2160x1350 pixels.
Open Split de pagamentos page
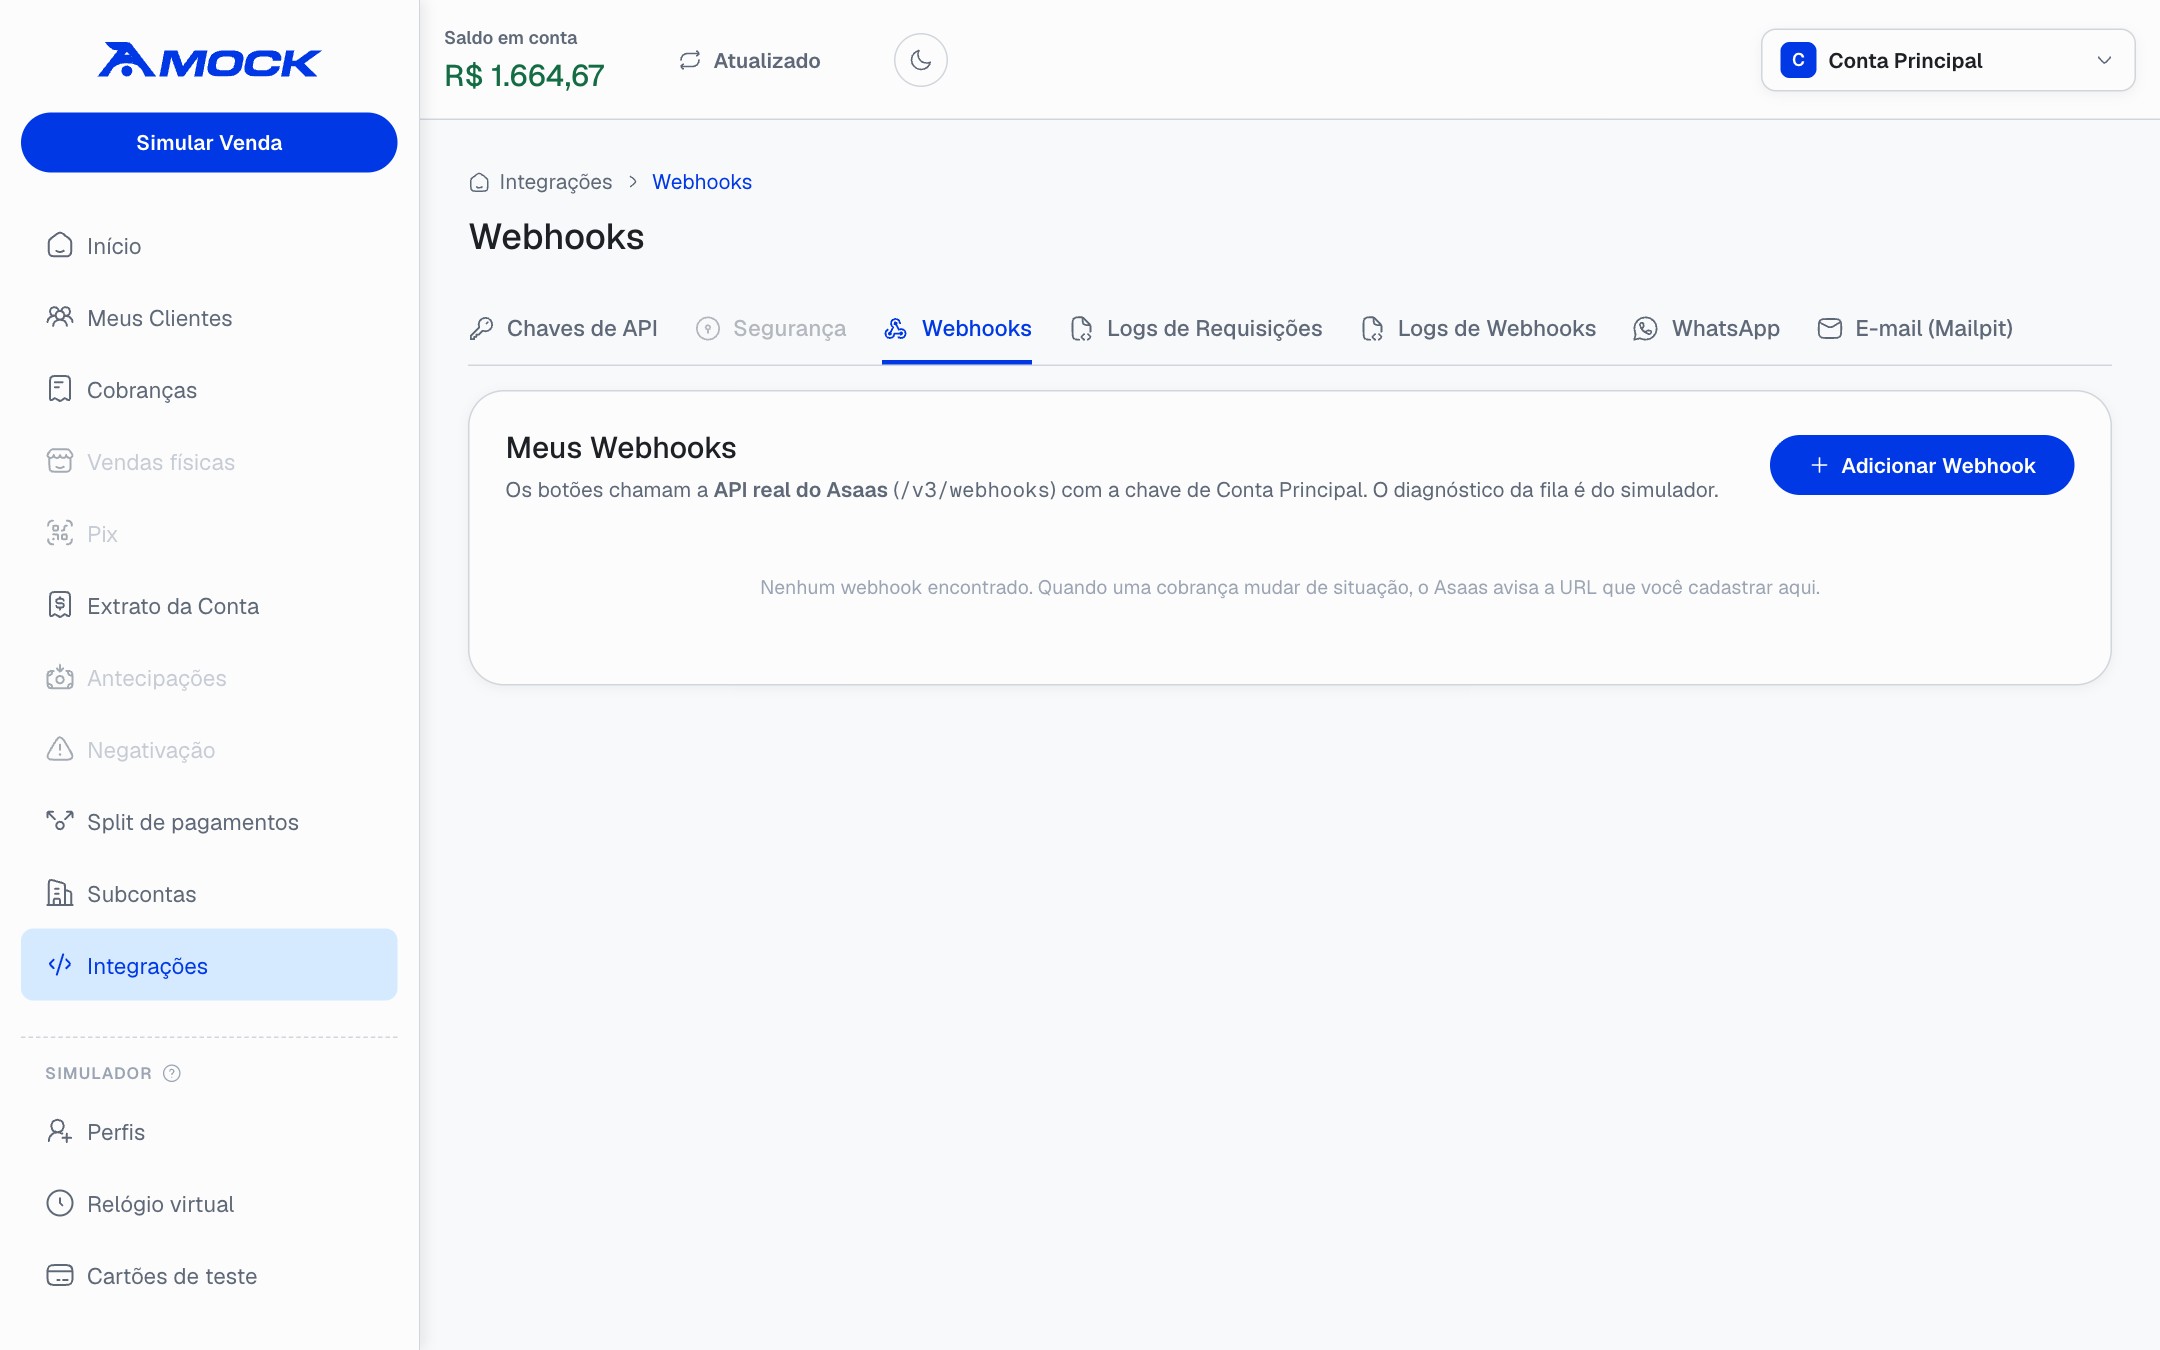209,822
